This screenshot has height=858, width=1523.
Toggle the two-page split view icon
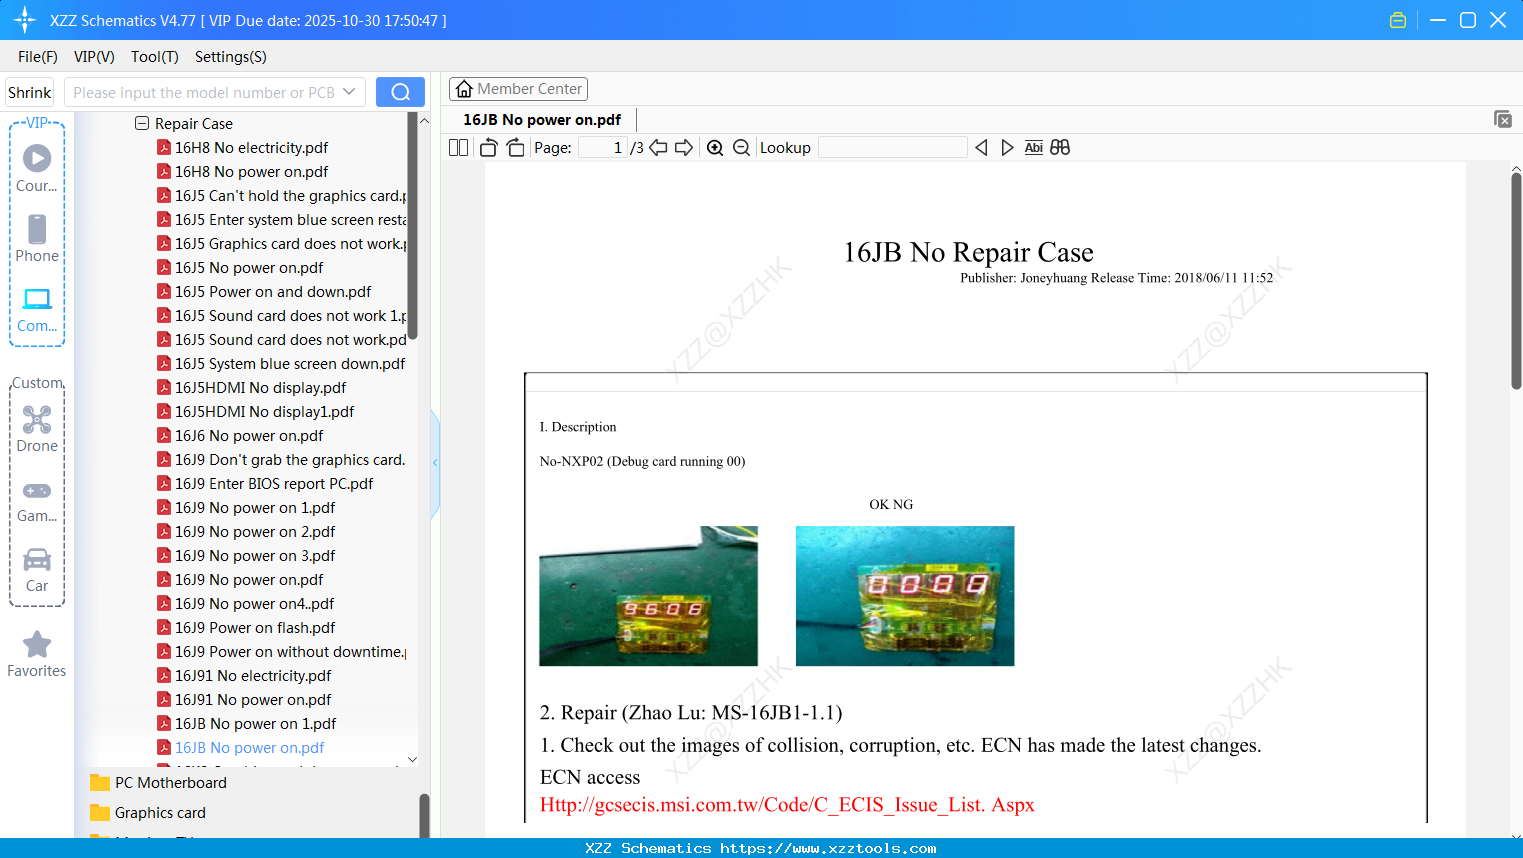pos(458,148)
